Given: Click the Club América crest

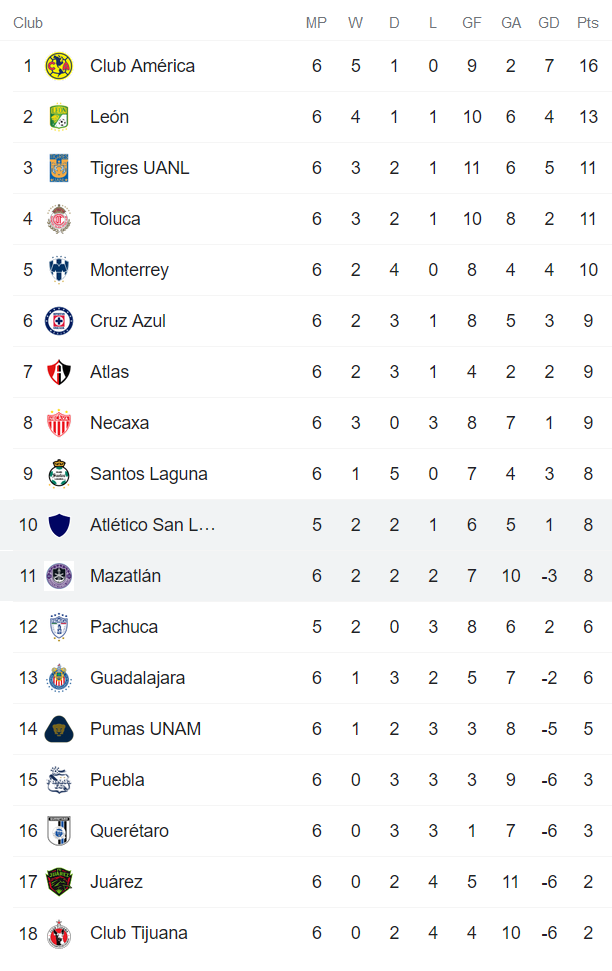Looking at the screenshot, I should pos(58,65).
